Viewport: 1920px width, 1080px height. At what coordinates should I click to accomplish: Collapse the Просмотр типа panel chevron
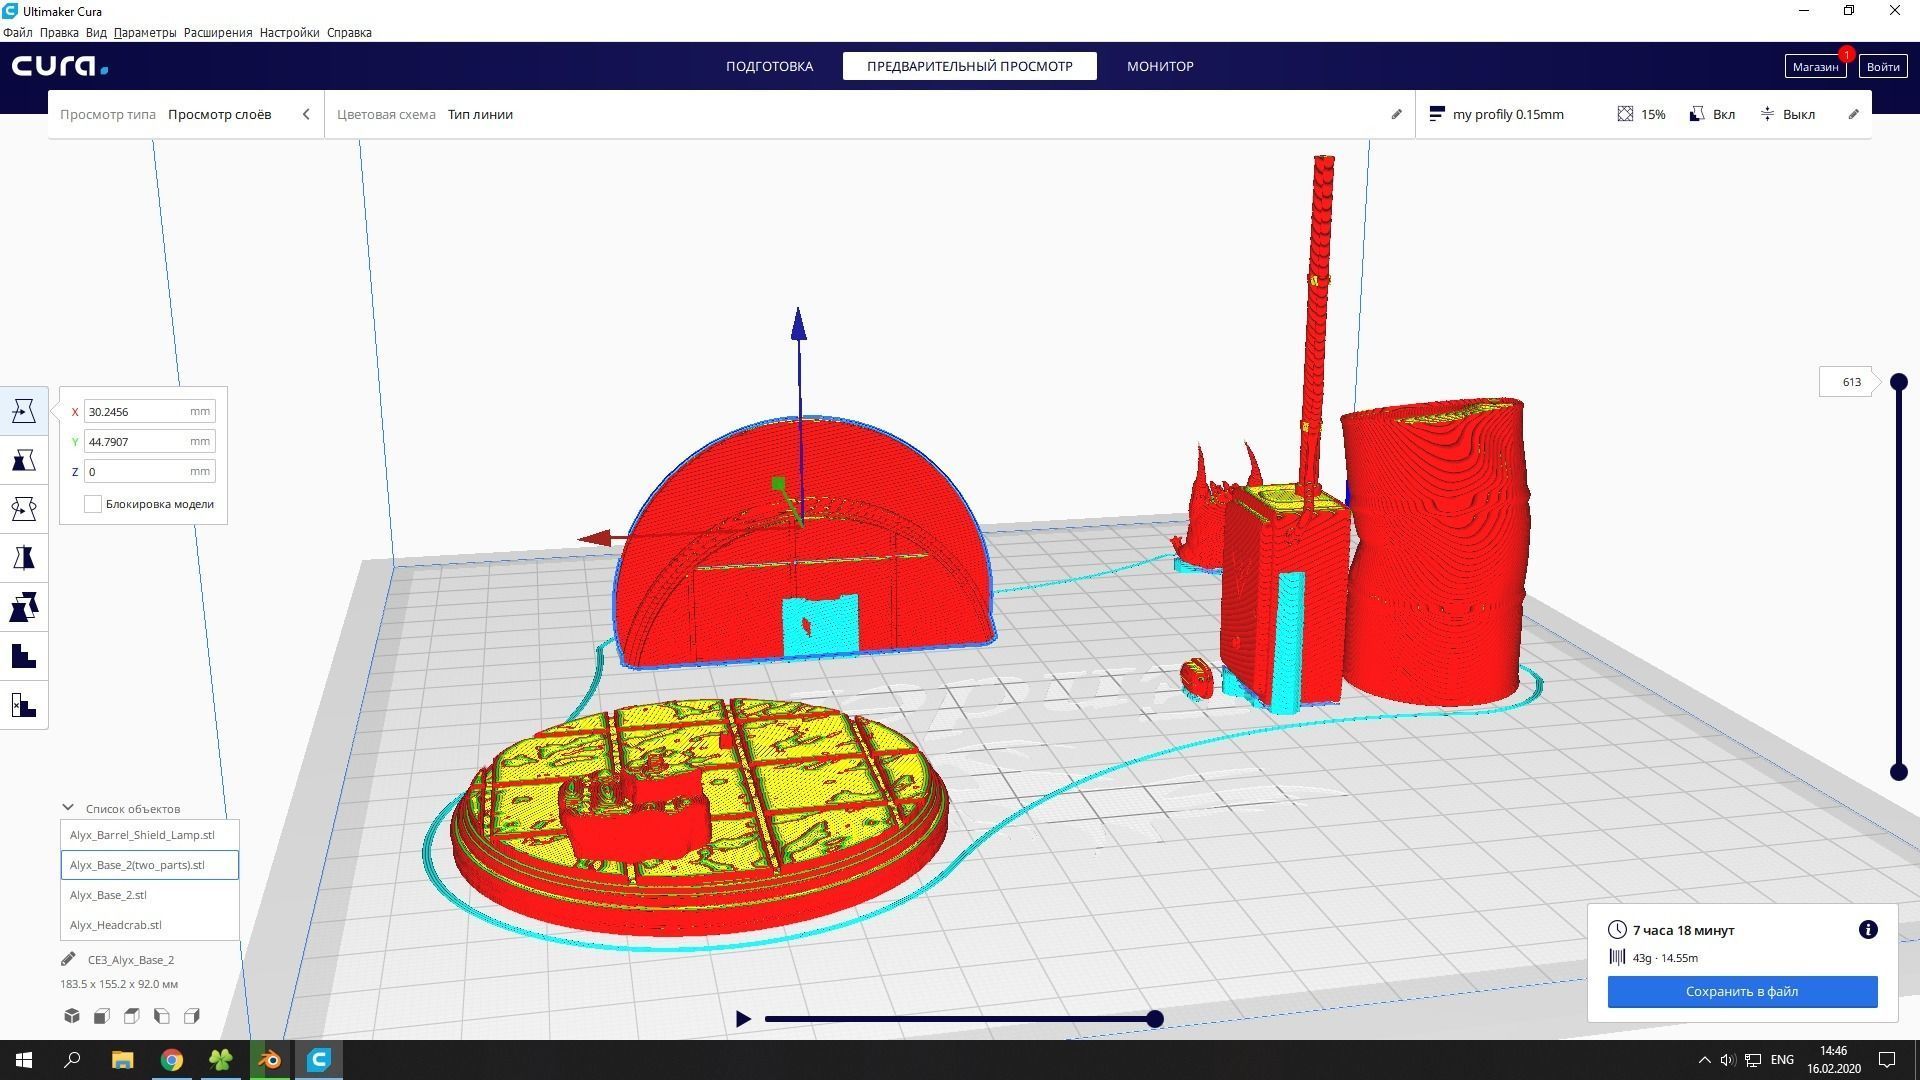click(306, 114)
